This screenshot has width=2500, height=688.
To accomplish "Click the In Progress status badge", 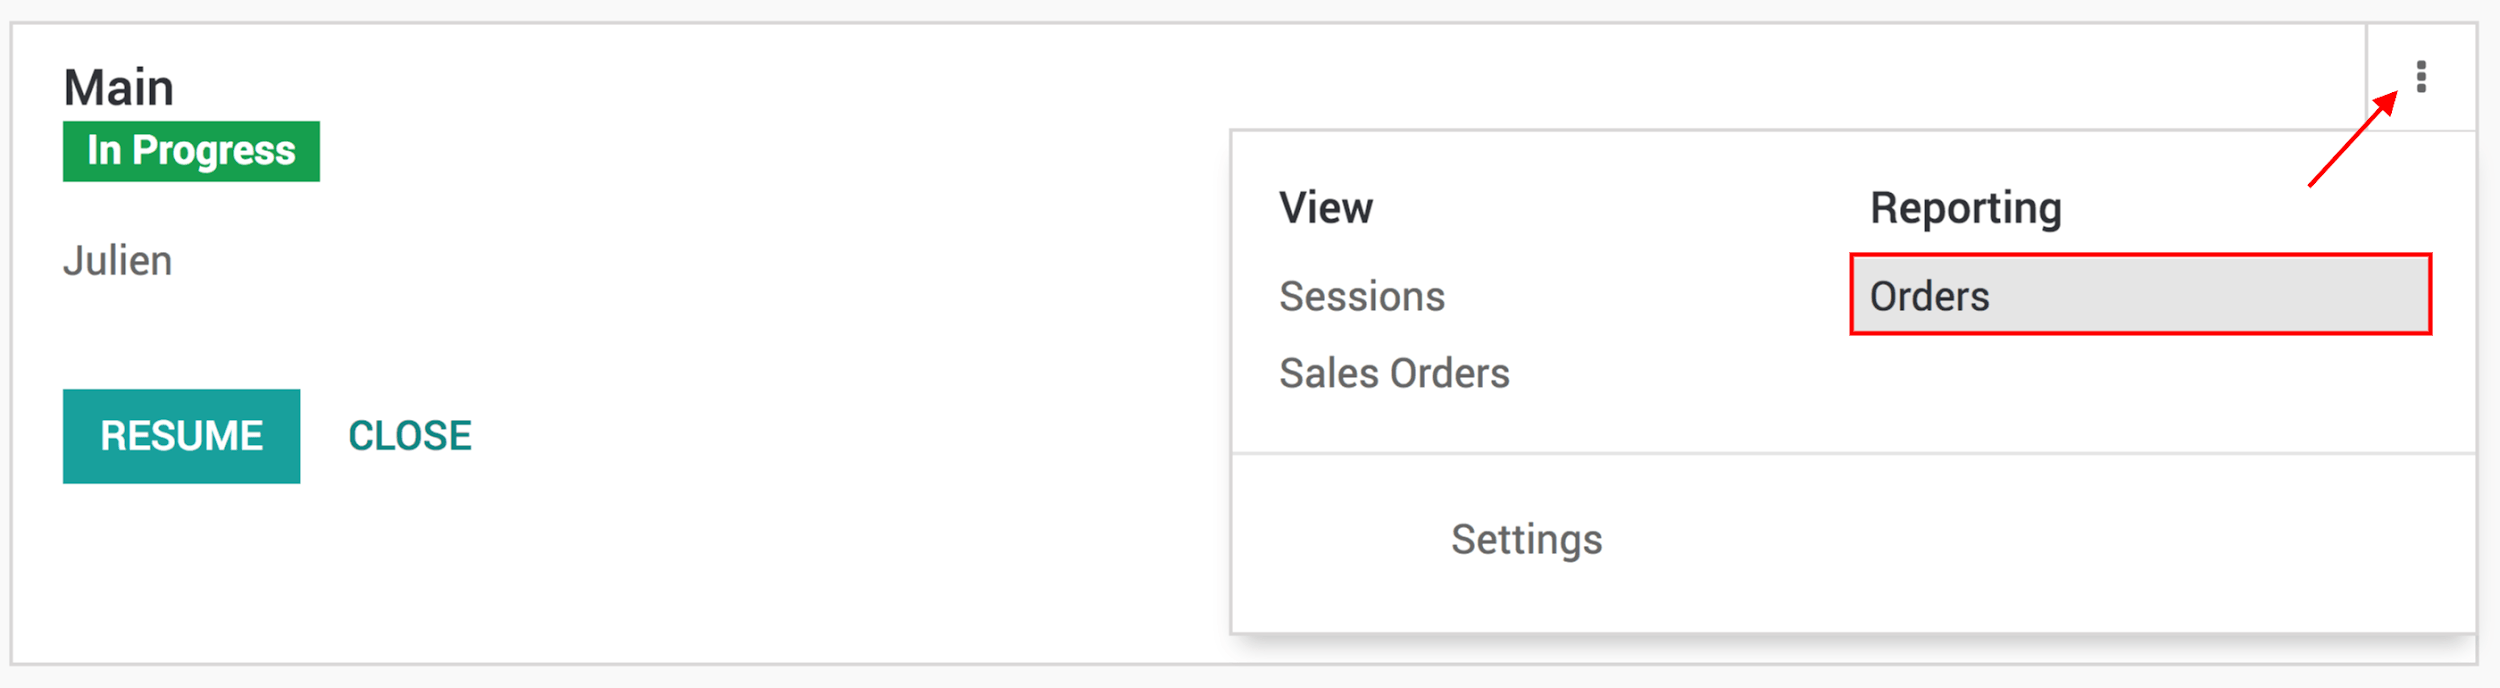I will point(190,151).
